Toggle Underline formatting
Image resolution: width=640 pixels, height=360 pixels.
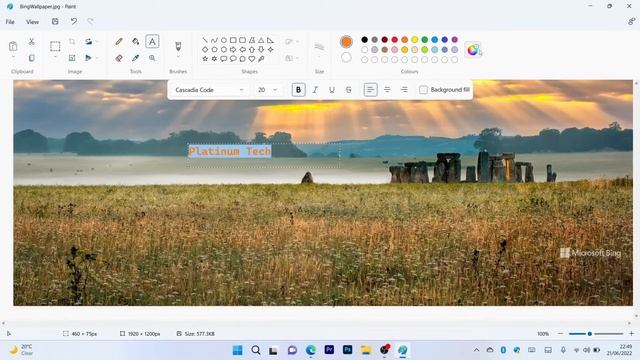pos(332,90)
